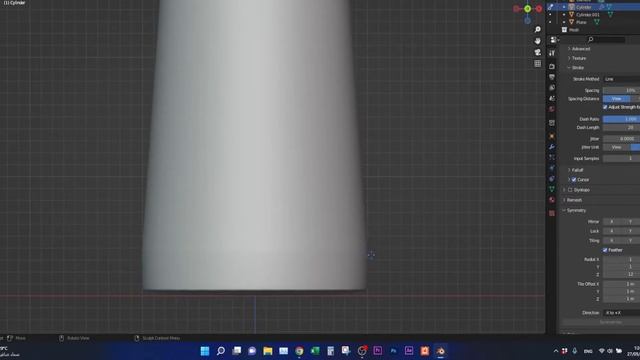Screen dimensions: 640x360
Task: Toggle the Curve checkbox
Action: 574,180
